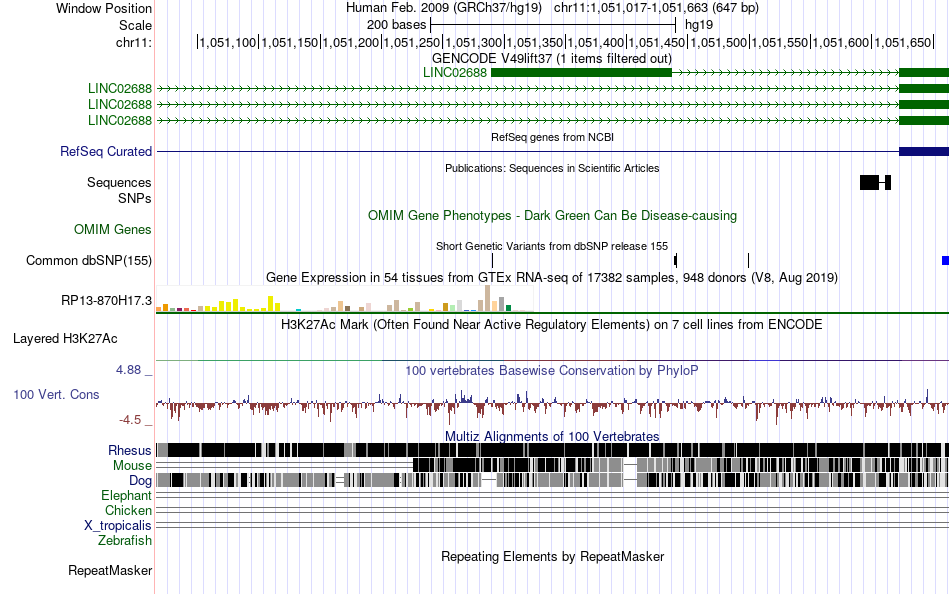Image resolution: width=950 pixels, height=594 pixels.
Task: Click Layered H3K27Ac label
Action: [65, 339]
